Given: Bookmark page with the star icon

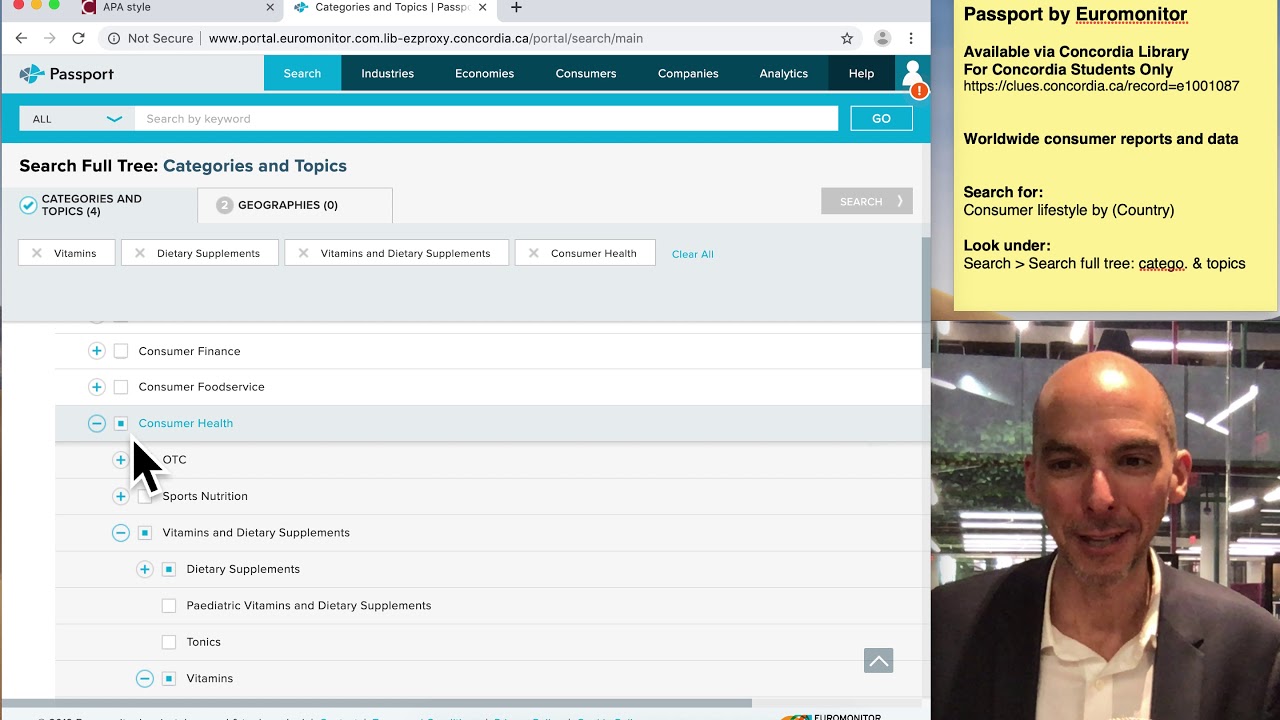Looking at the screenshot, I should (847, 38).
